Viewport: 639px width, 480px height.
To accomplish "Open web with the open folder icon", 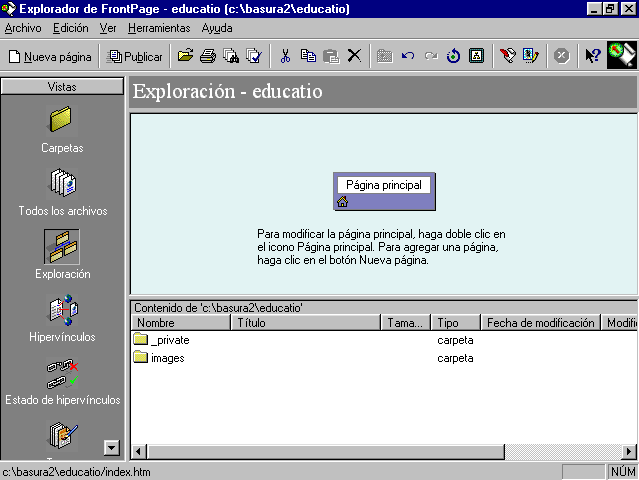I will tap(185, 56).
